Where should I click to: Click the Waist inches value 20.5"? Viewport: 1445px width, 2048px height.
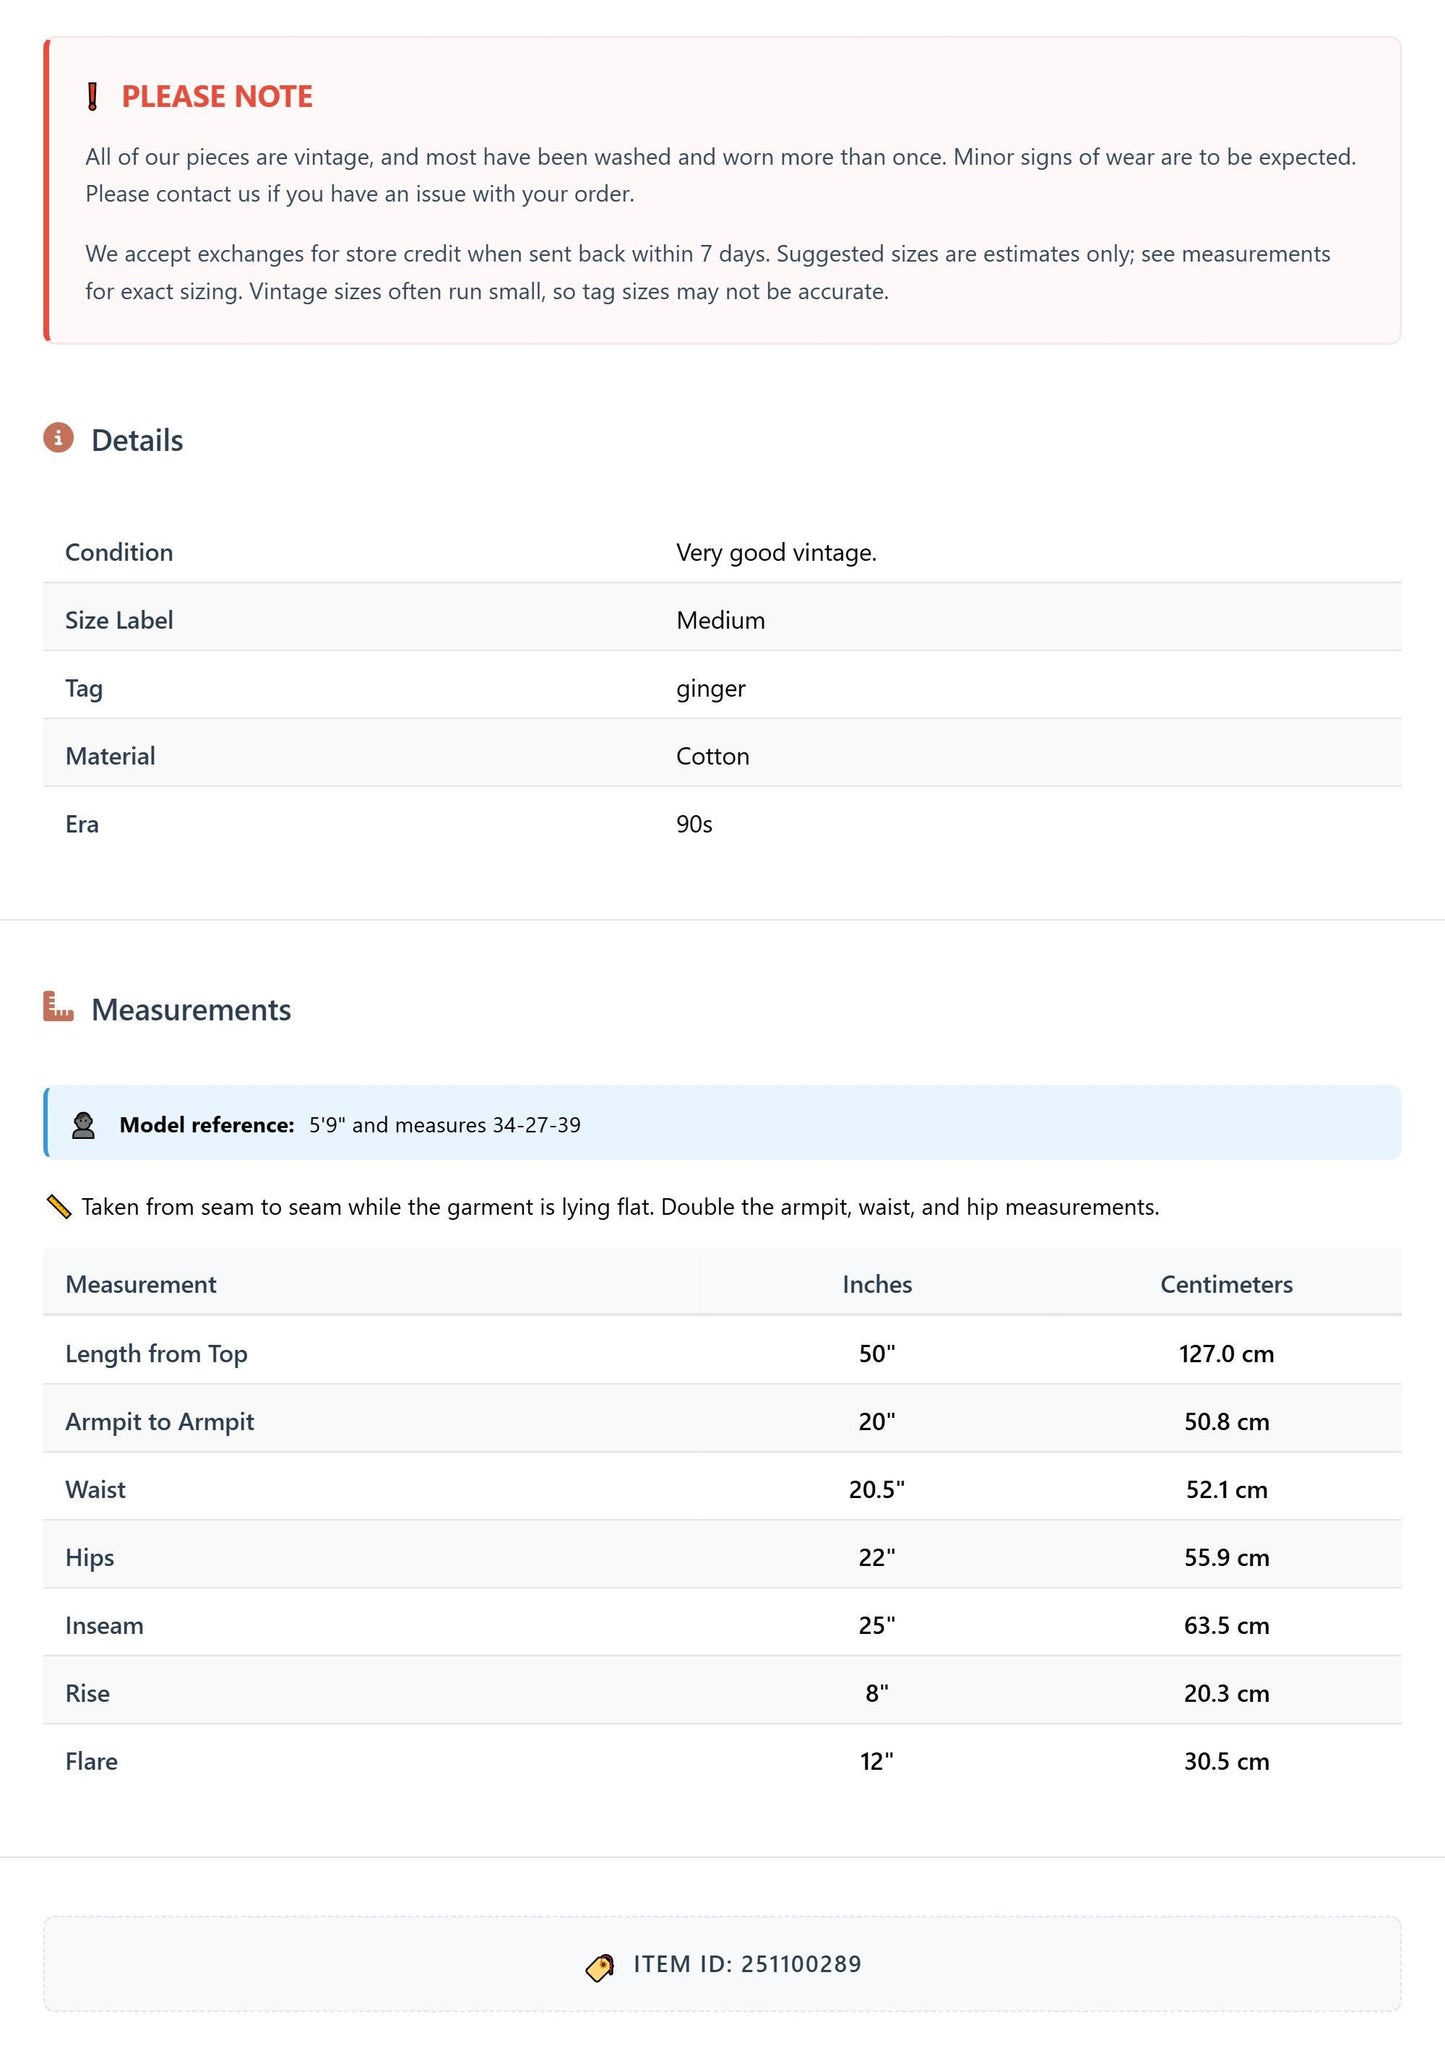point(877,1490)
